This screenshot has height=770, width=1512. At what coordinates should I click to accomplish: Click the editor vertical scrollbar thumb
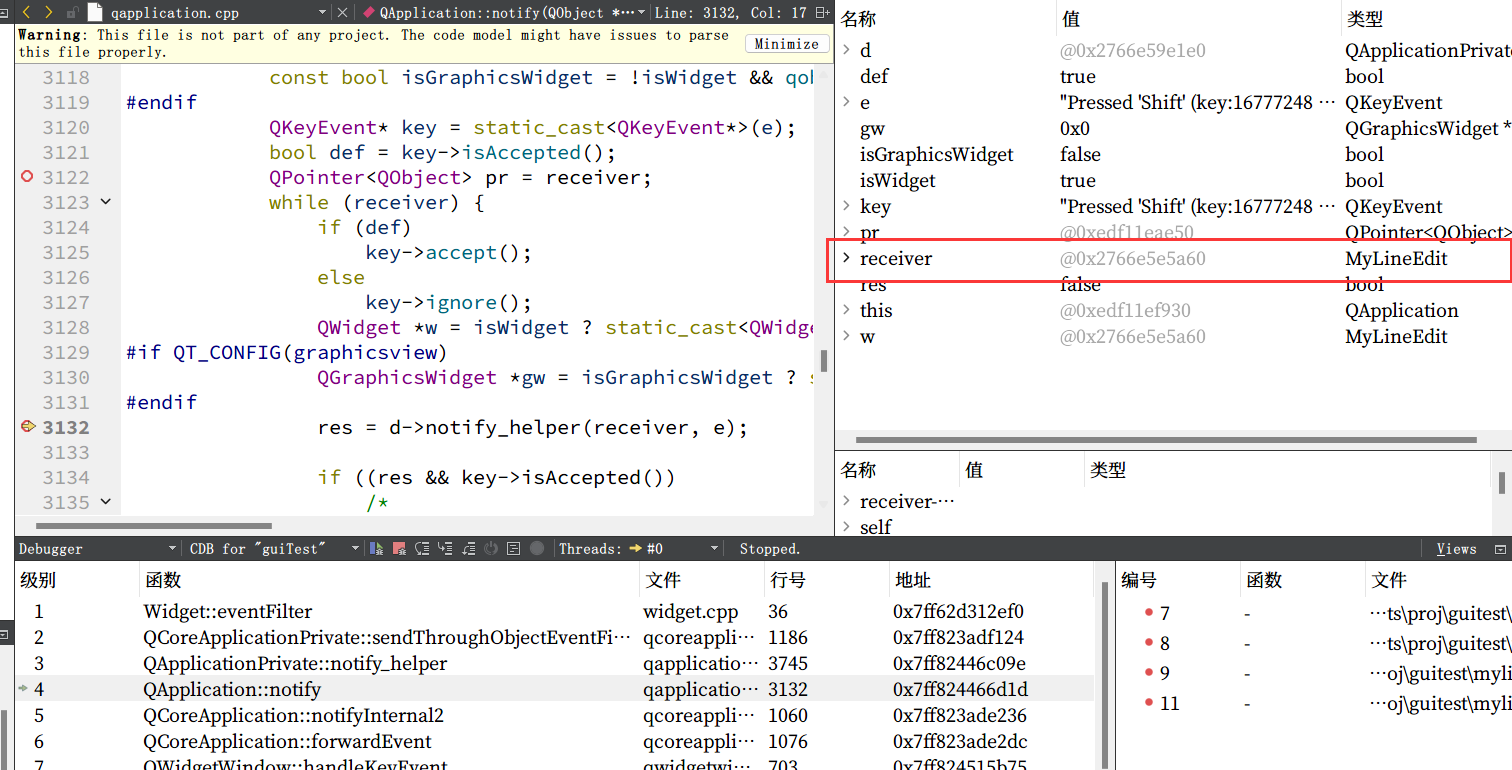(824, 361)
